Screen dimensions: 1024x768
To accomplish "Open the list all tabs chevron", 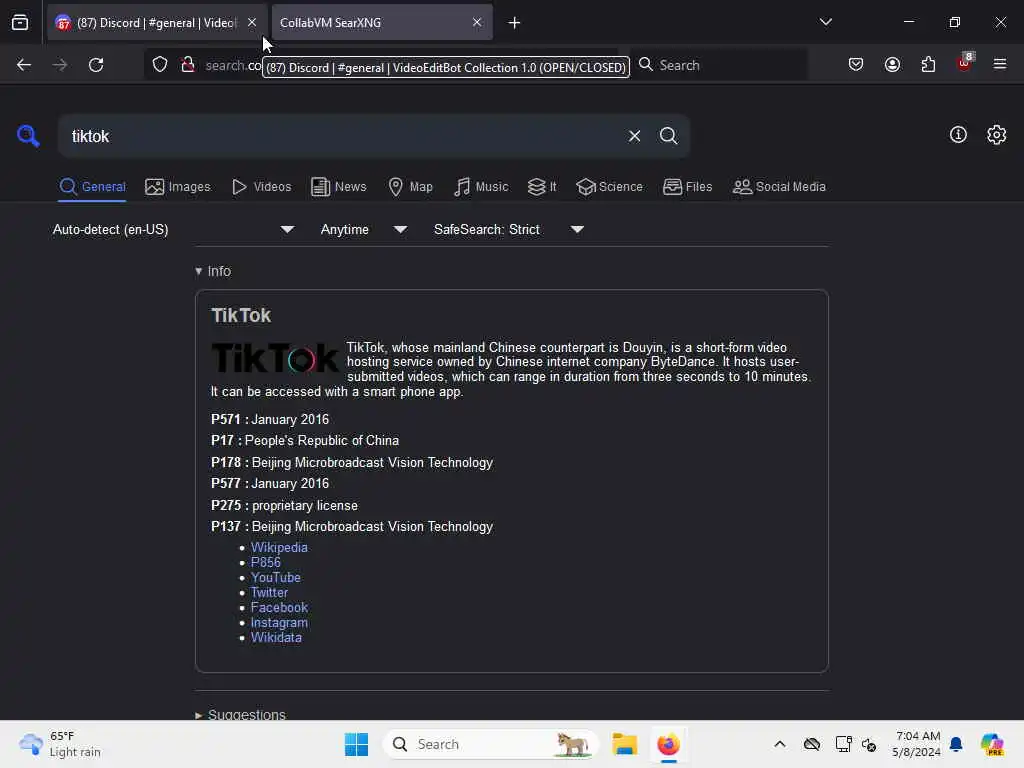I will pyautogui.click(x=825, y=22).
